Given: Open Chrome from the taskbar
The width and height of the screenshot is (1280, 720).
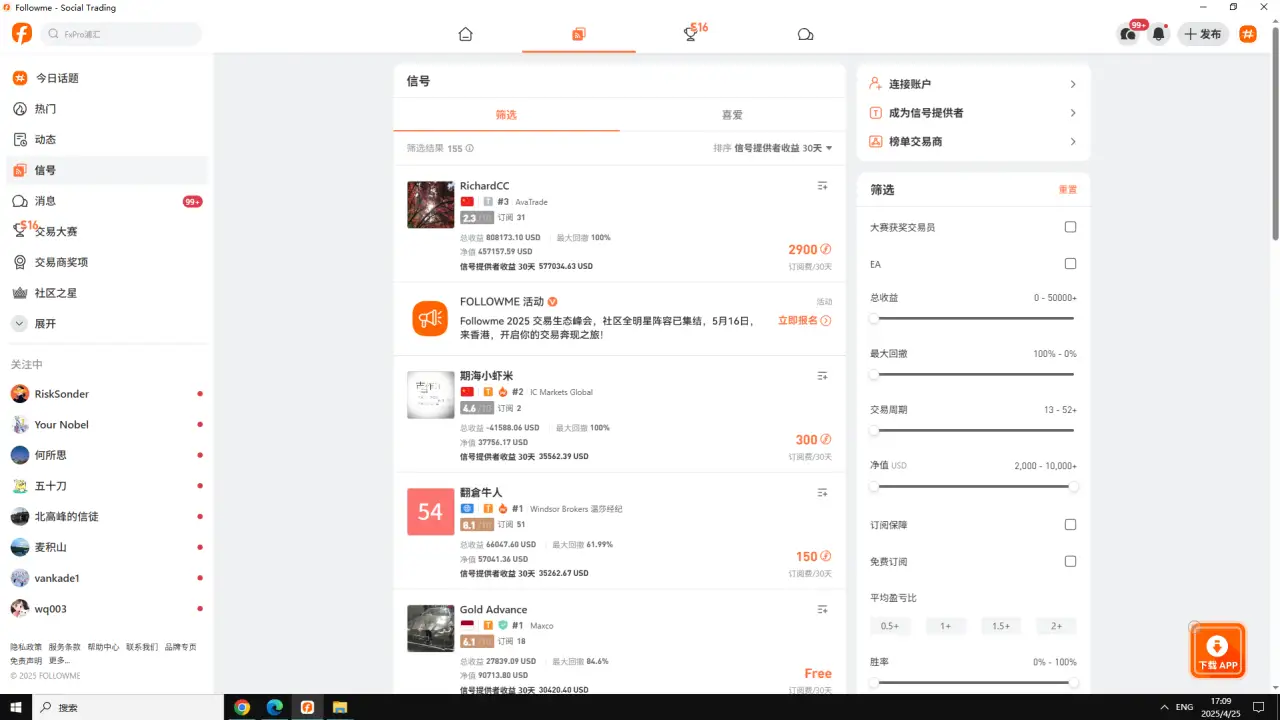Looking at the screenshot, I should [241, 707].
